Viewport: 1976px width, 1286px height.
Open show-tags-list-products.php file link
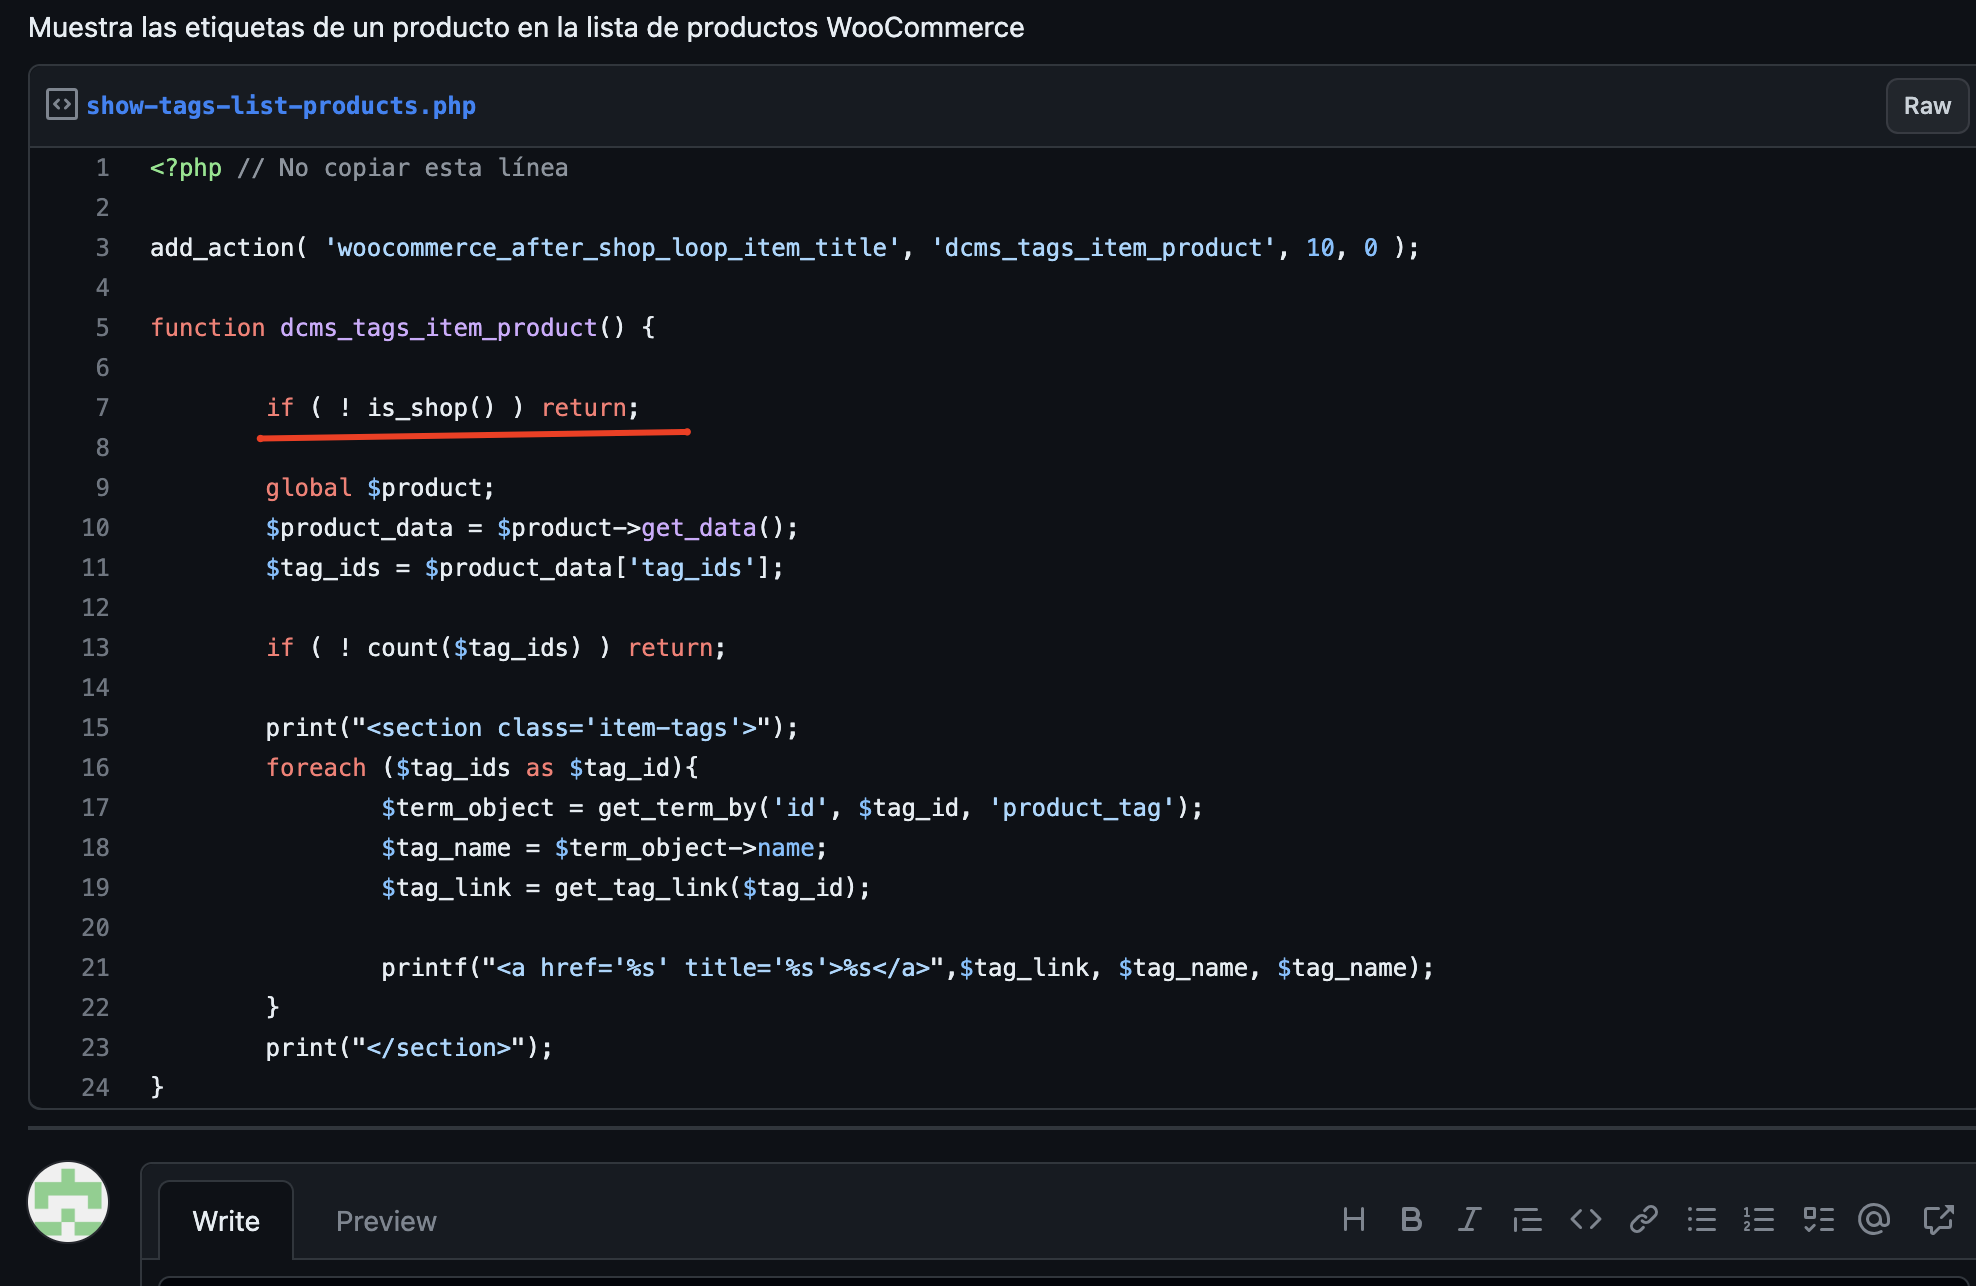coord(281,105)
